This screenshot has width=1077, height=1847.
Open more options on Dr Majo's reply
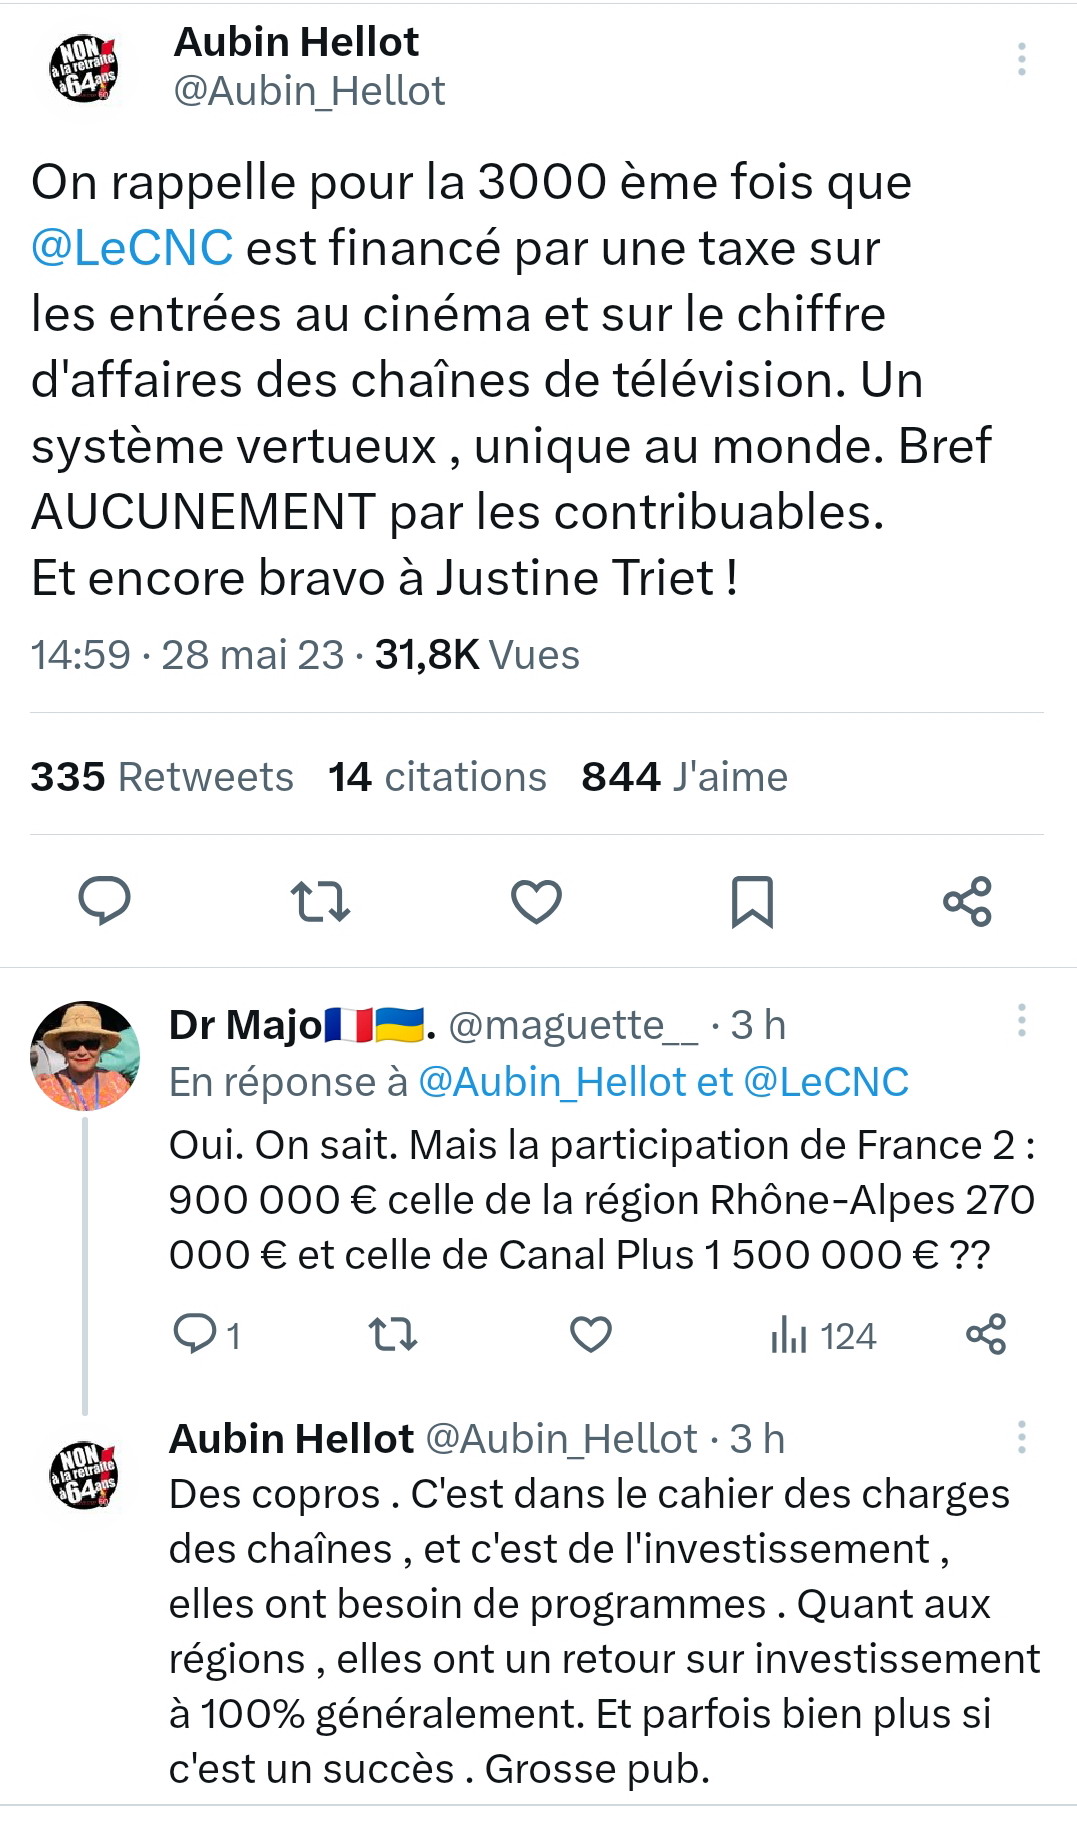click(x=1021, y=1020)
